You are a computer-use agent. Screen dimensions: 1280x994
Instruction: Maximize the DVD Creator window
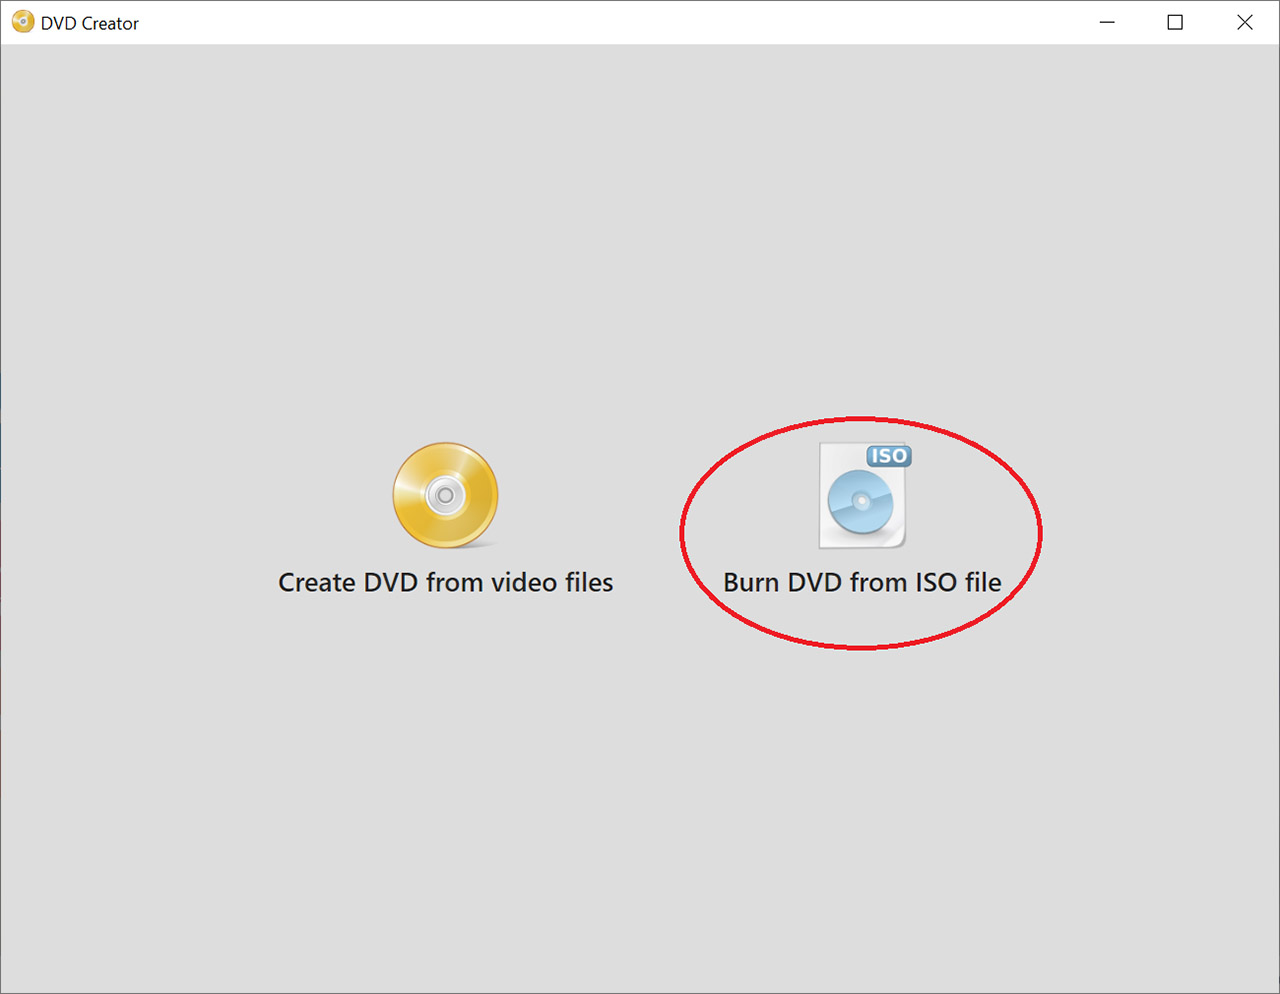click(x=1175, y=22)
